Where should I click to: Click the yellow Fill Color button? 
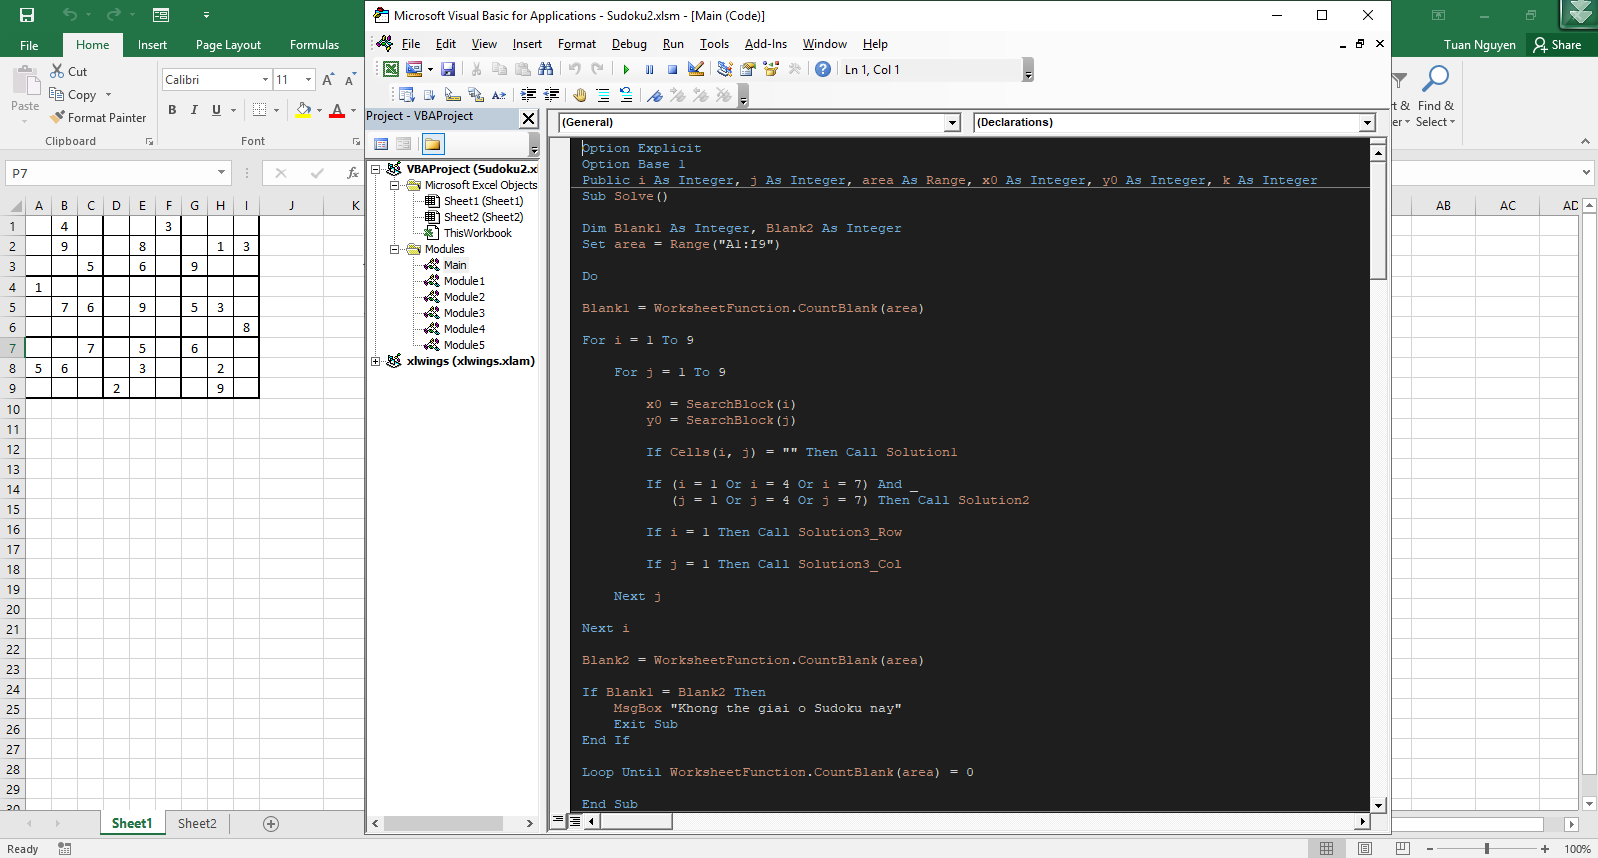tap(304, 110)
